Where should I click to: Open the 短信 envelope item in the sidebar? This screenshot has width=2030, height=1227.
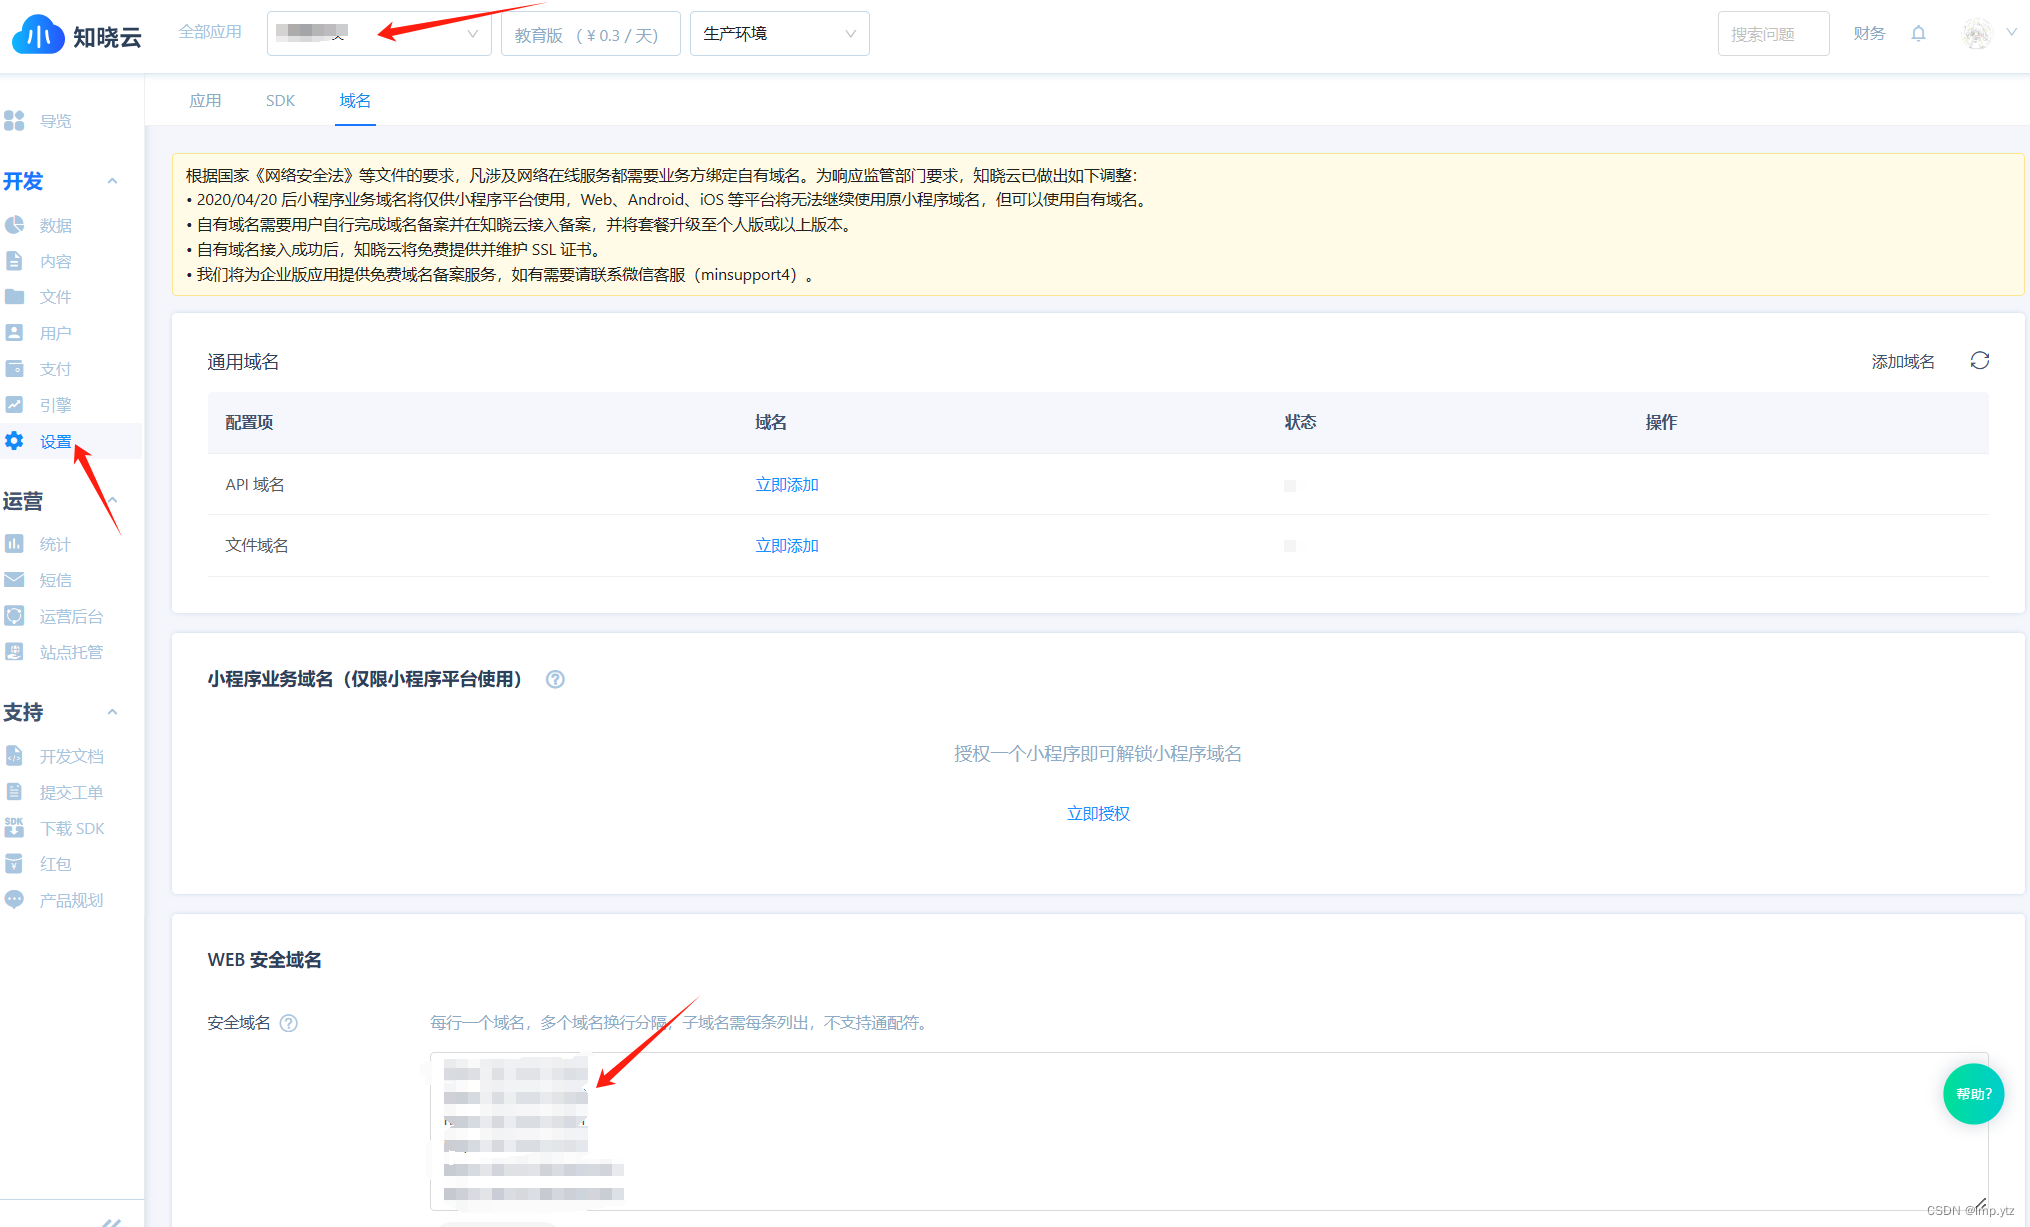[54, 580]
